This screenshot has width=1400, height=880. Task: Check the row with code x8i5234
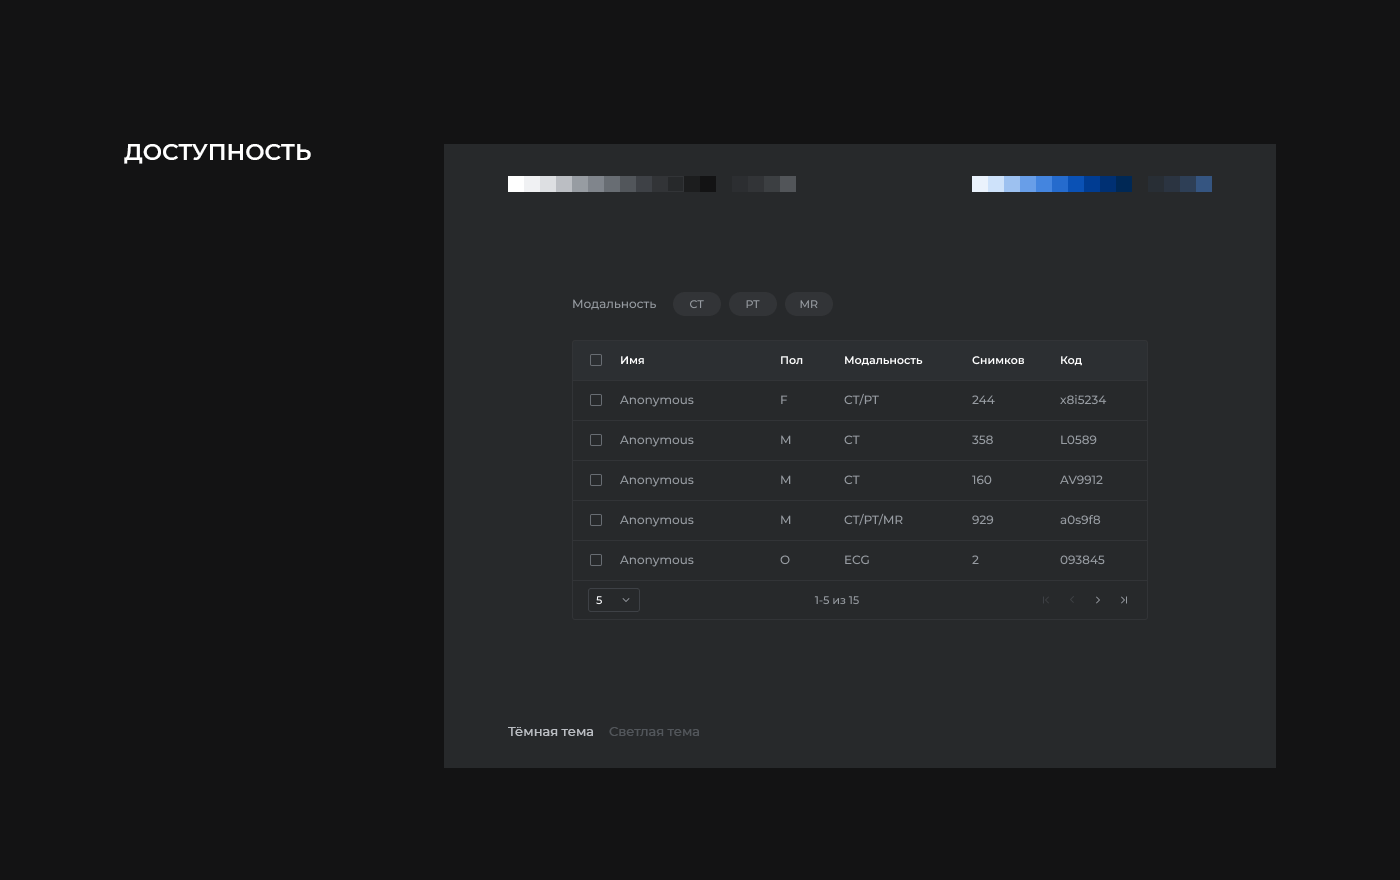[x=596, y=400]
